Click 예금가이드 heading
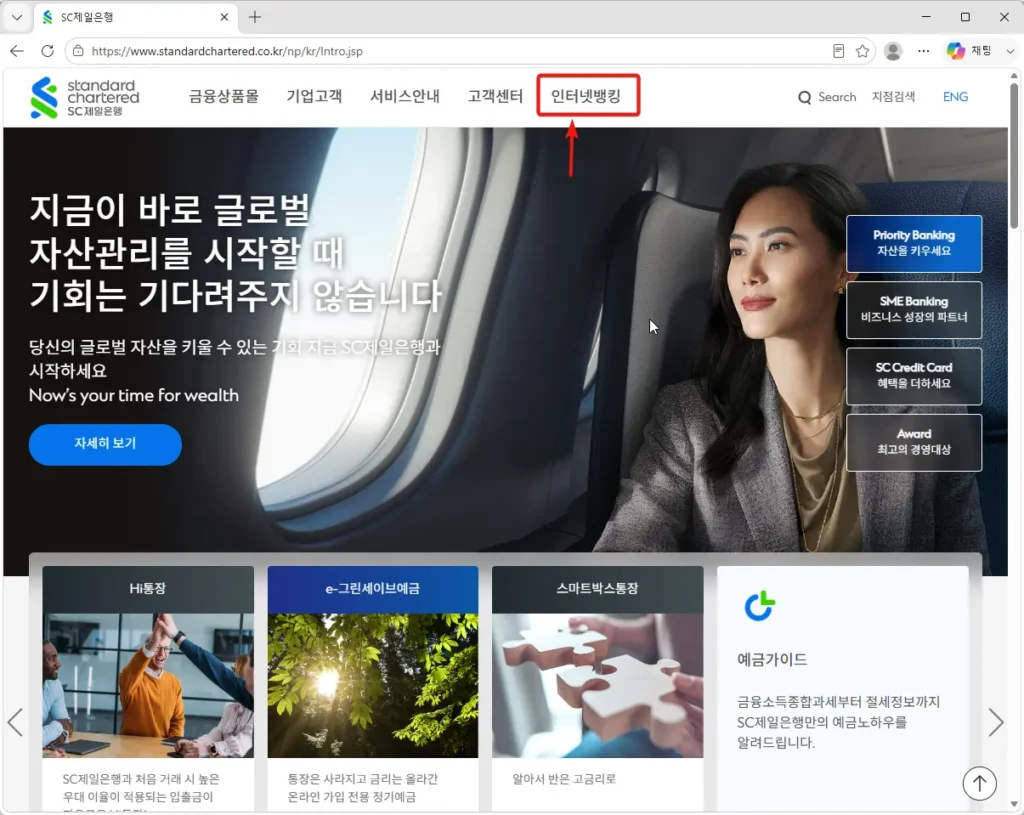 (x=772, y=659)
